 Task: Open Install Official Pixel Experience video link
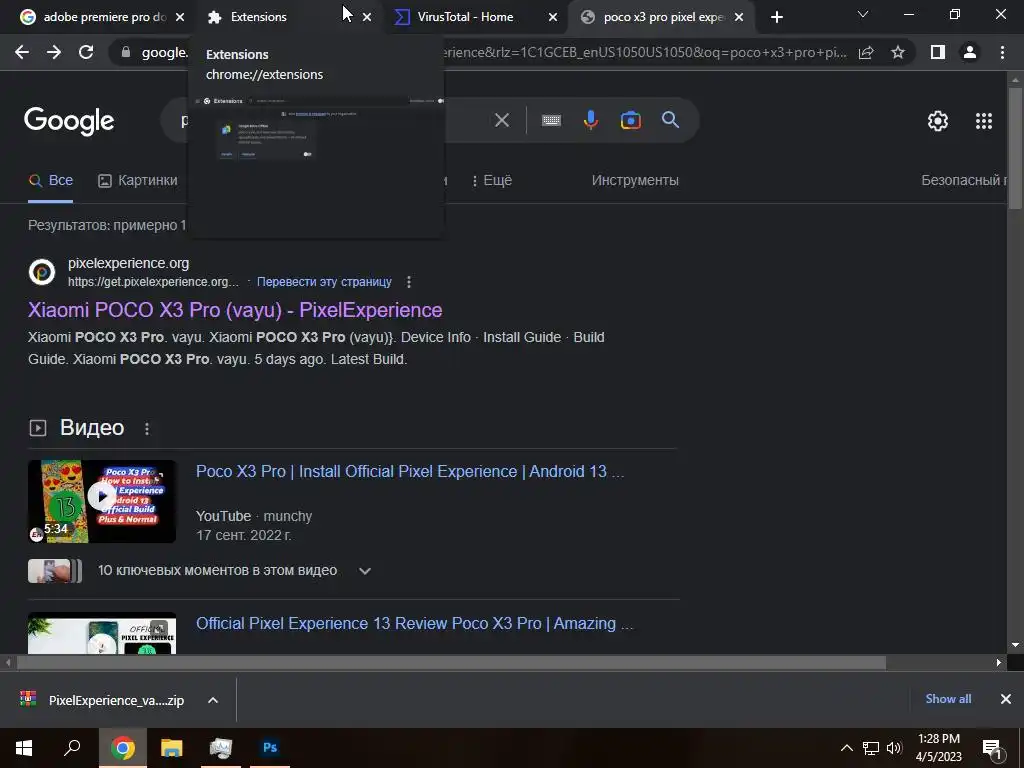click(409, 472)
